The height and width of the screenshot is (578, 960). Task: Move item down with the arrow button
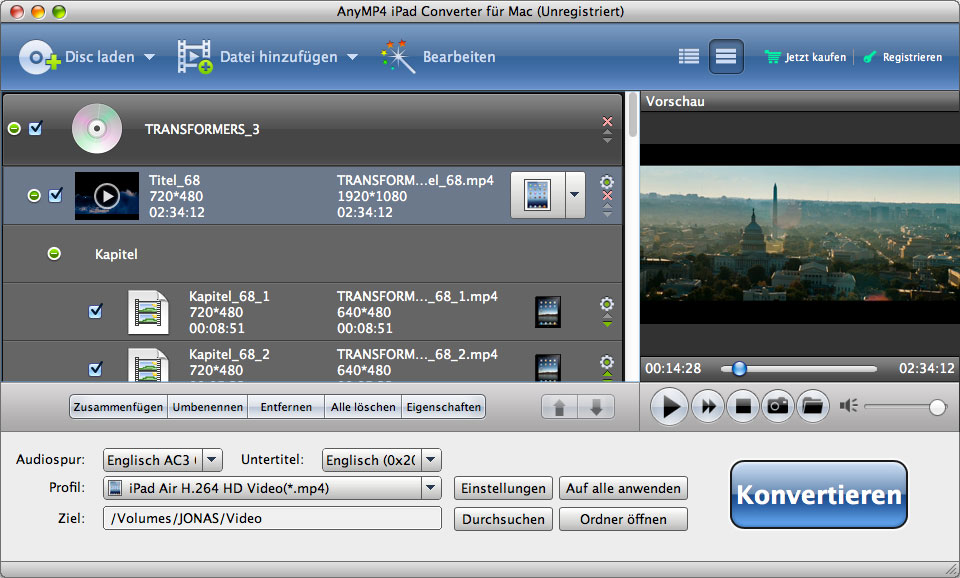click(x=596, y=407)
